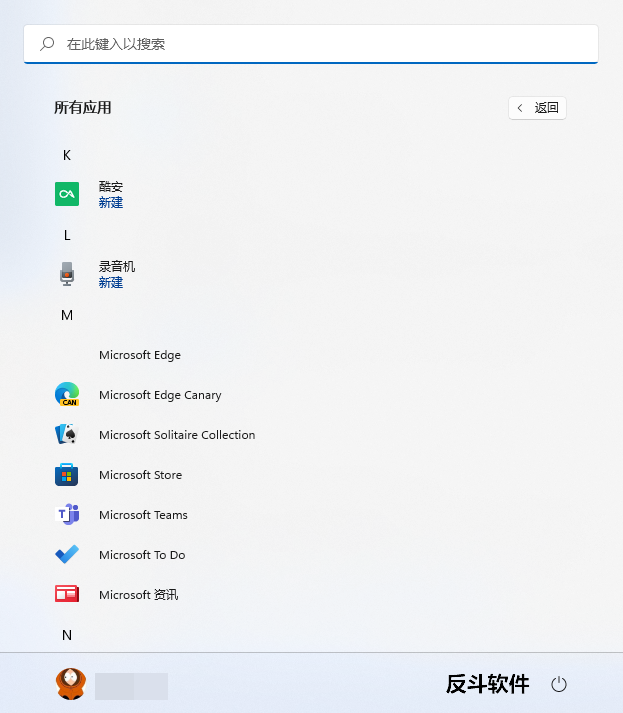Open the Microsoft Store icon
The image size is (623, 713).
click(67, 475)
